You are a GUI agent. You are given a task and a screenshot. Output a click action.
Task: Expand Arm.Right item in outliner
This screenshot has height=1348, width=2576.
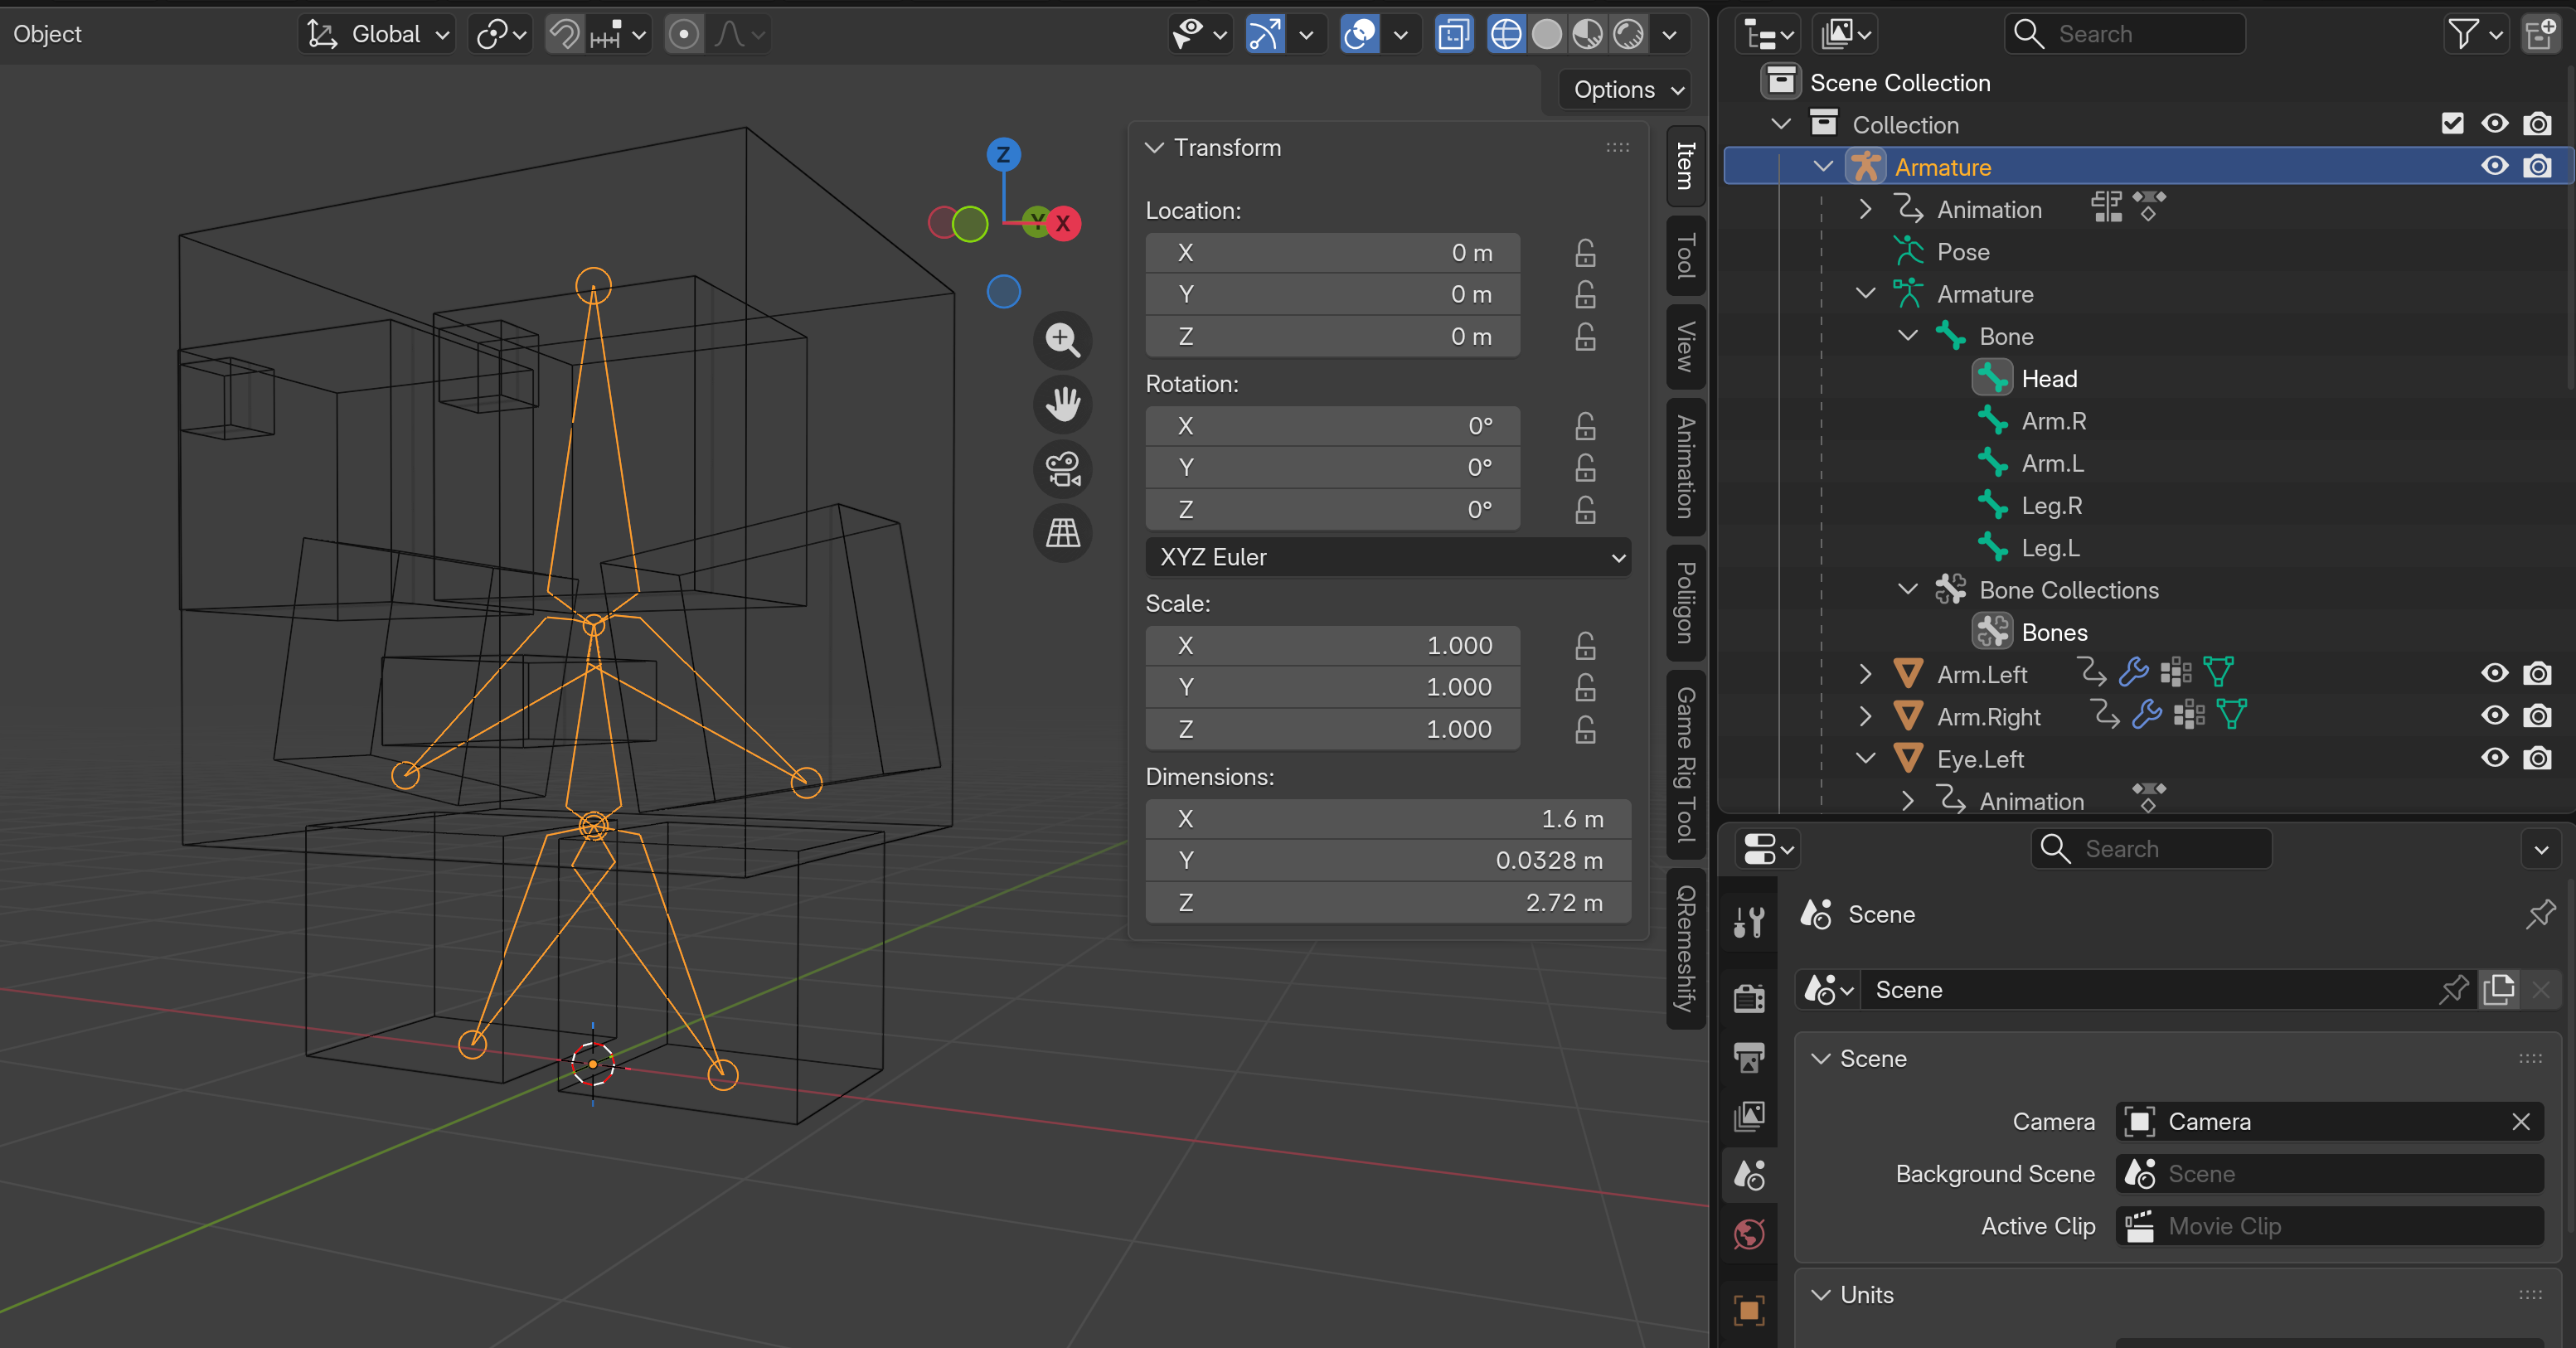pyautogui.click(x=1865, y=716)
